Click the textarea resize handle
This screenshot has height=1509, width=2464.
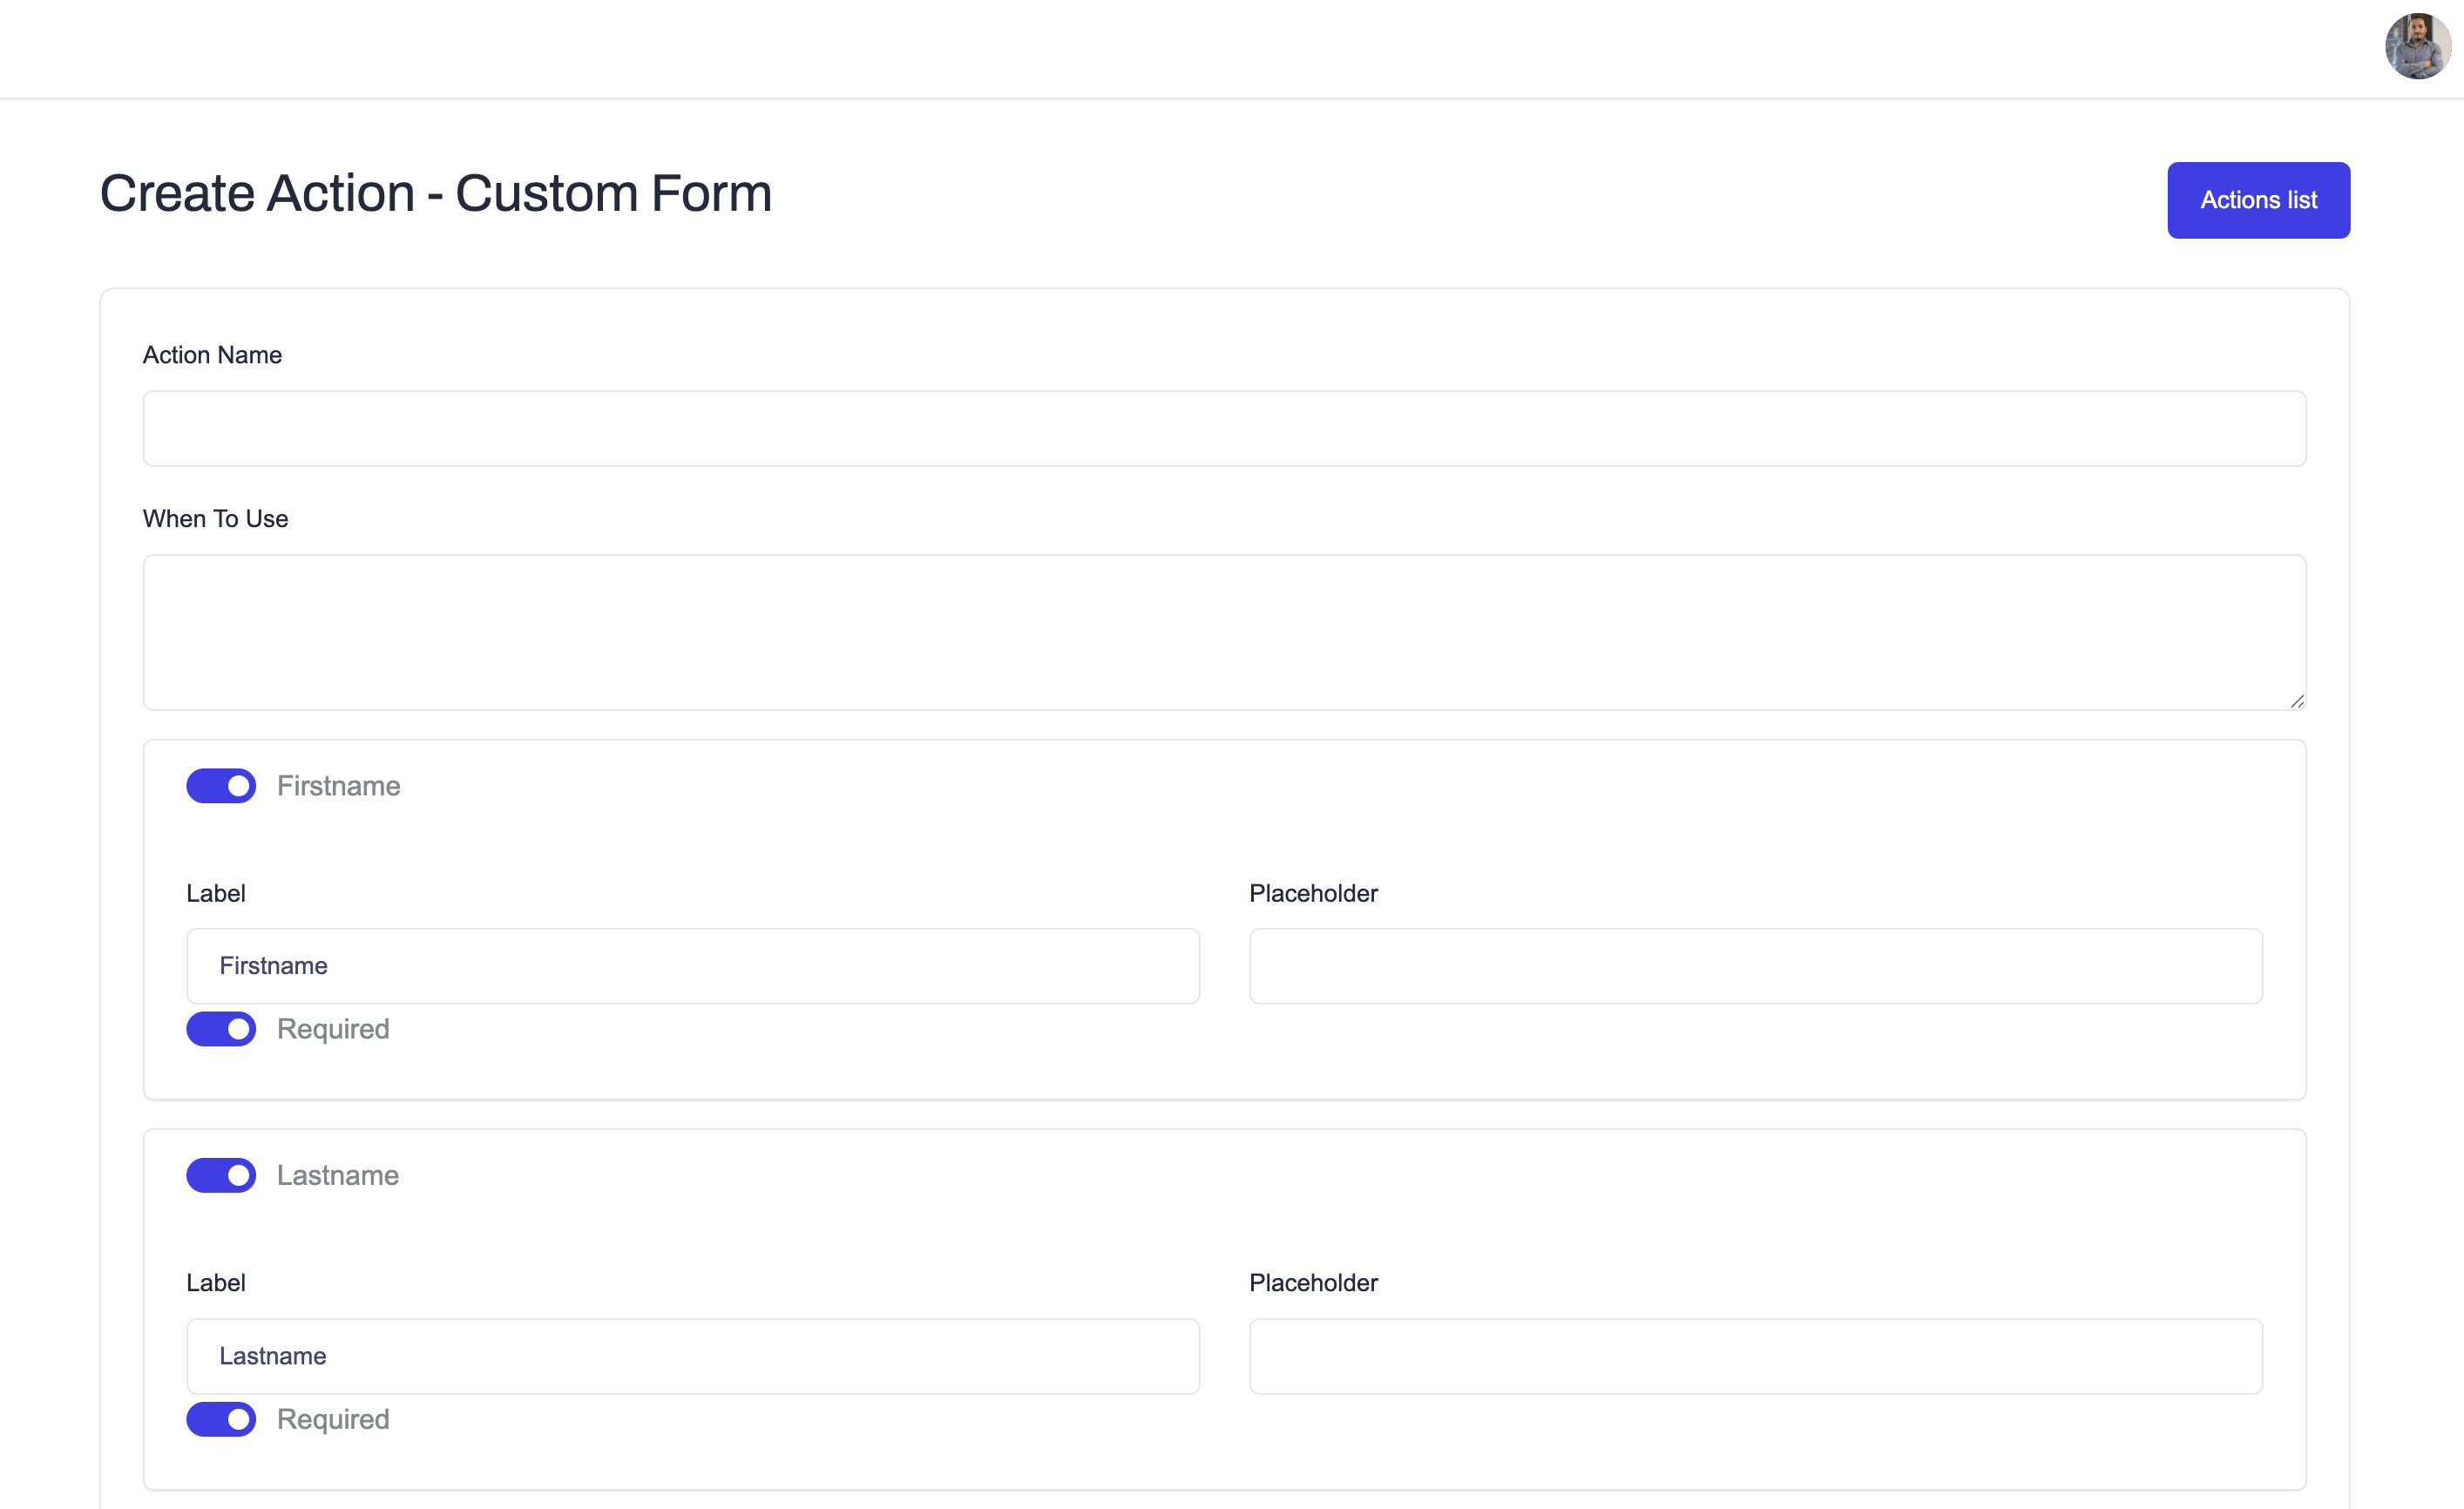pos(2295,702)
